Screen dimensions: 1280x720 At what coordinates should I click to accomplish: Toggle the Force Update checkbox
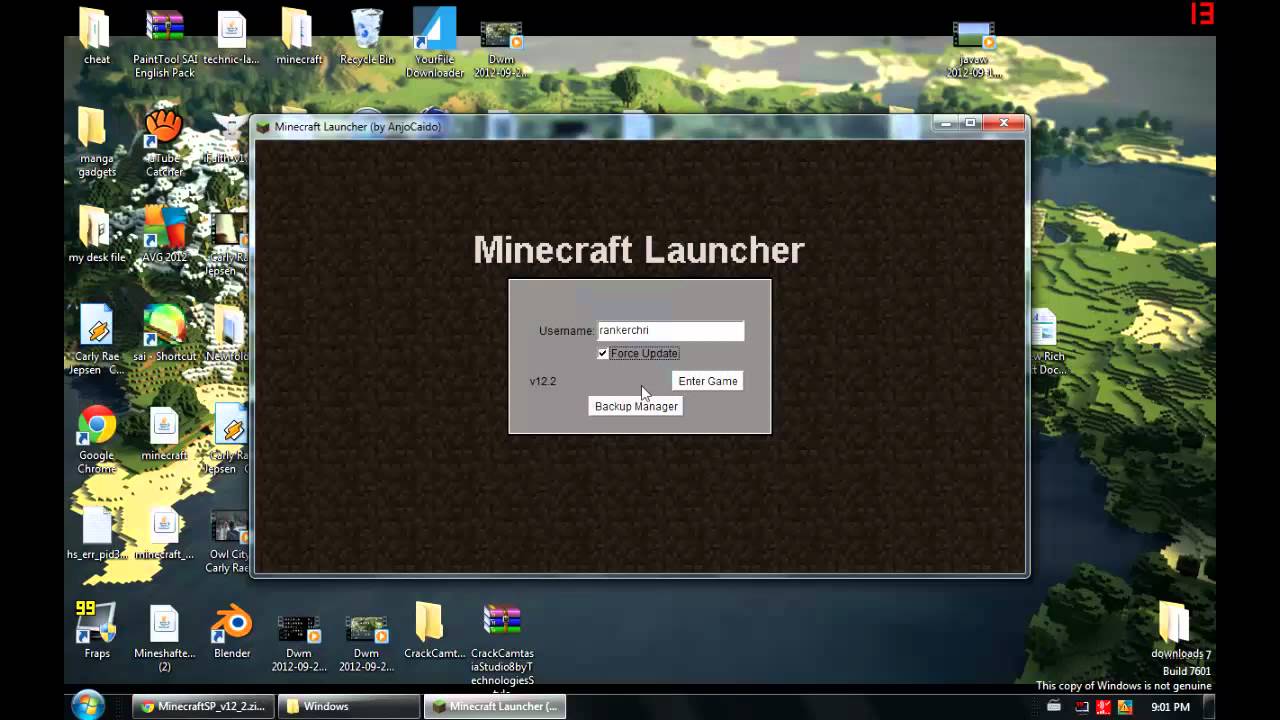point(603,353)
